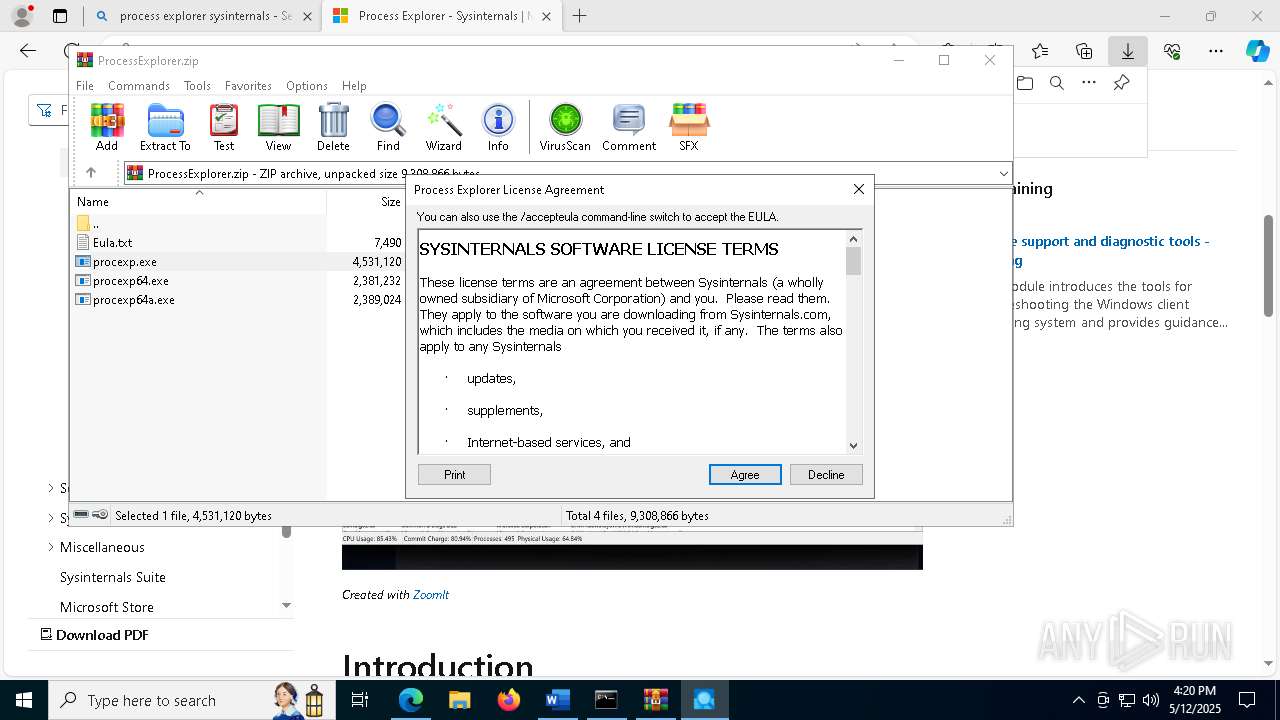Close the License Agreement dialog
Screen dimensions: 1280x720
click(858, 189)
